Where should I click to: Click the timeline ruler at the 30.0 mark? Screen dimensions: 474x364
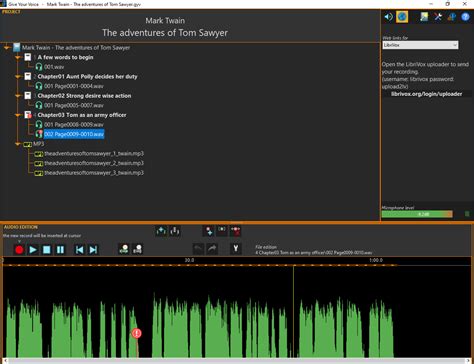click(189, 260)
